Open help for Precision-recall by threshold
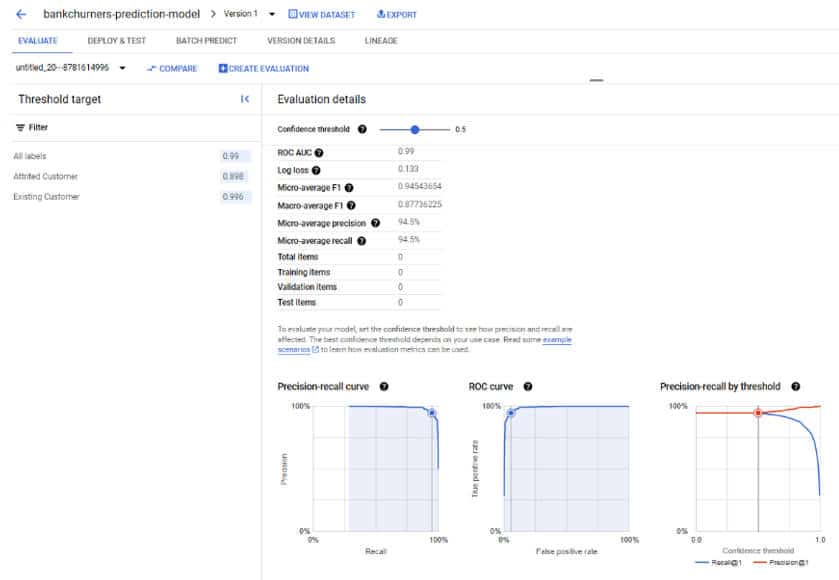The image size is (839, 580). click(795, 386)
